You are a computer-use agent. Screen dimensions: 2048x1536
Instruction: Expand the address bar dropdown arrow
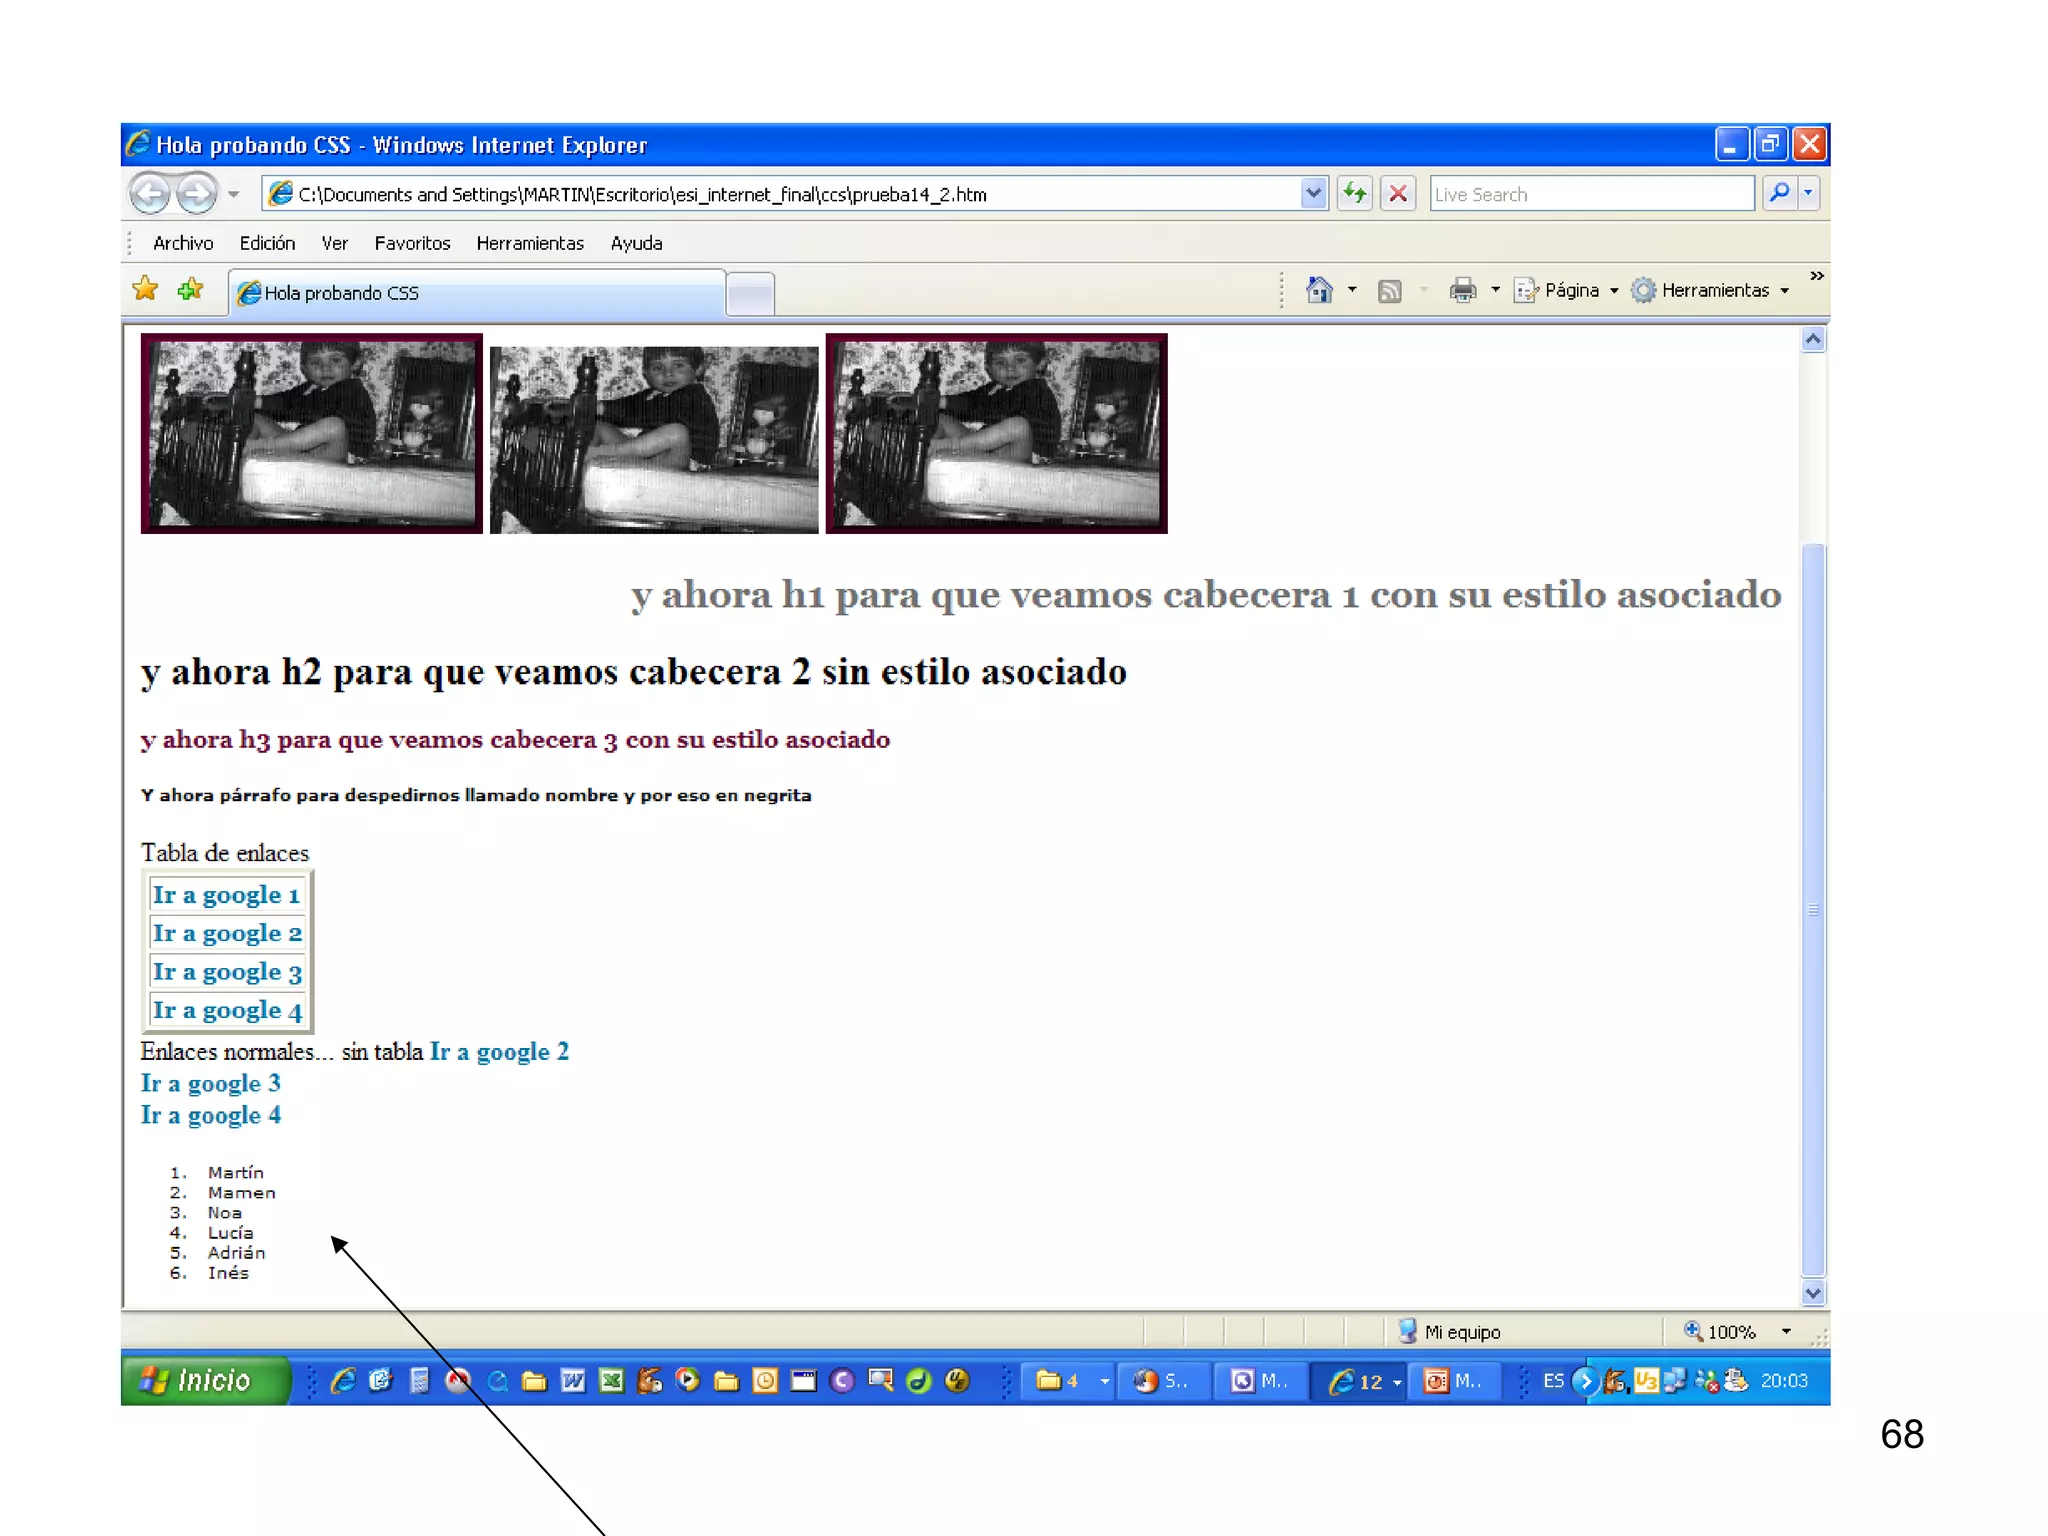pos(1313,193)
